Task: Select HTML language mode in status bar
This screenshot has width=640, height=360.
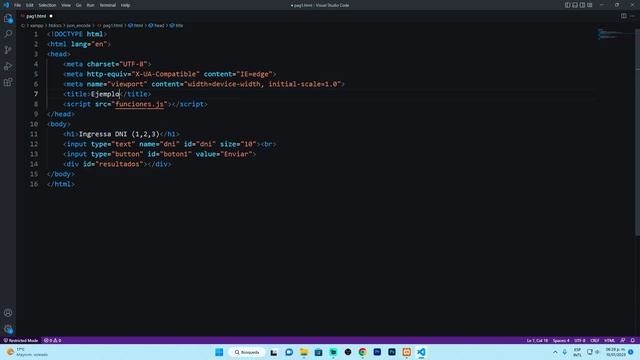Action: [x=609, y=340]
